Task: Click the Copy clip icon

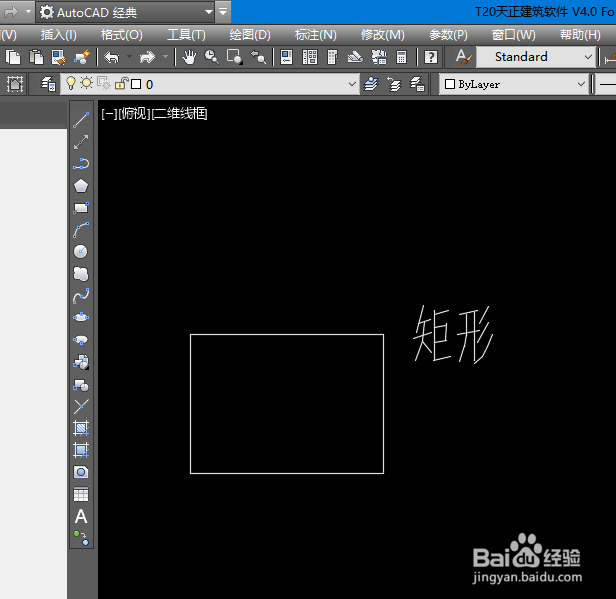Action: coord(13,57)
